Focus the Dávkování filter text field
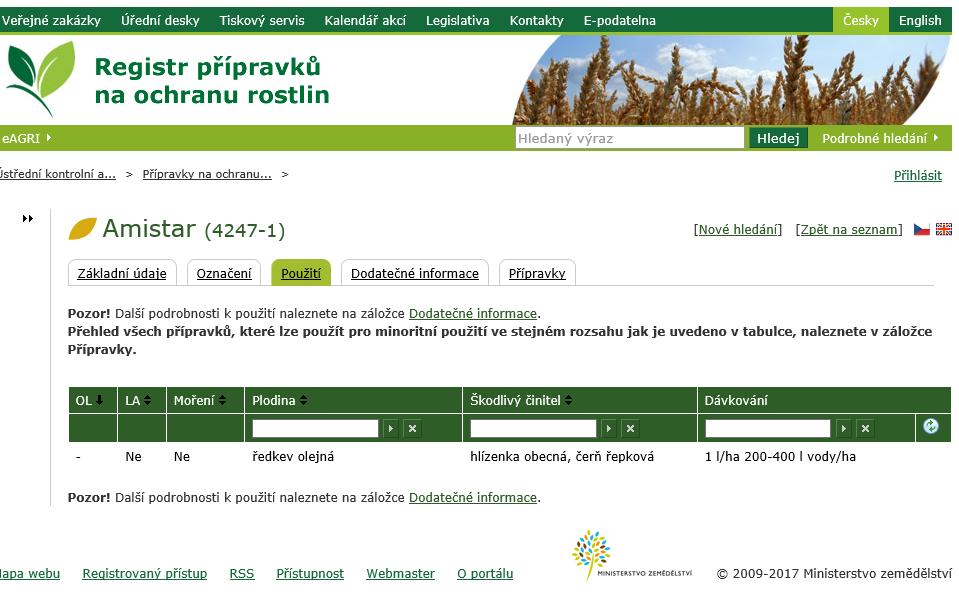This screenshot has height=609, width=959. (768, 429)
